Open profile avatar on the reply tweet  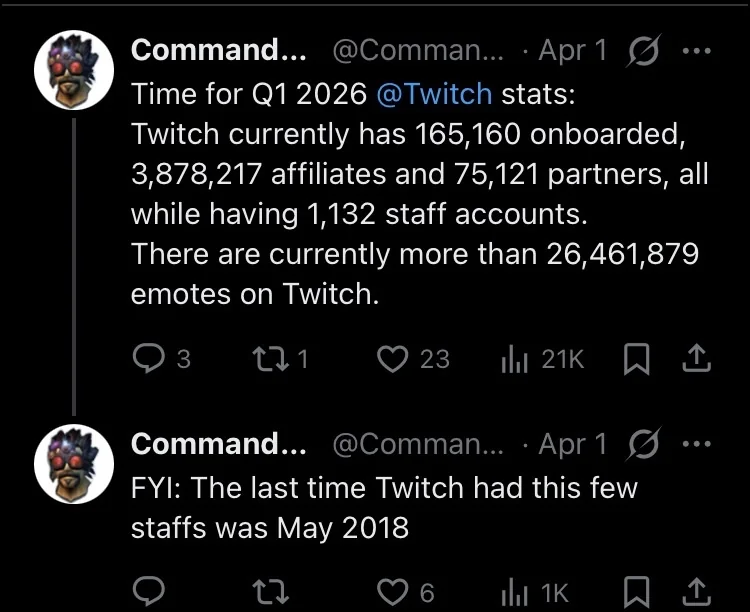(x=75, y=463)
